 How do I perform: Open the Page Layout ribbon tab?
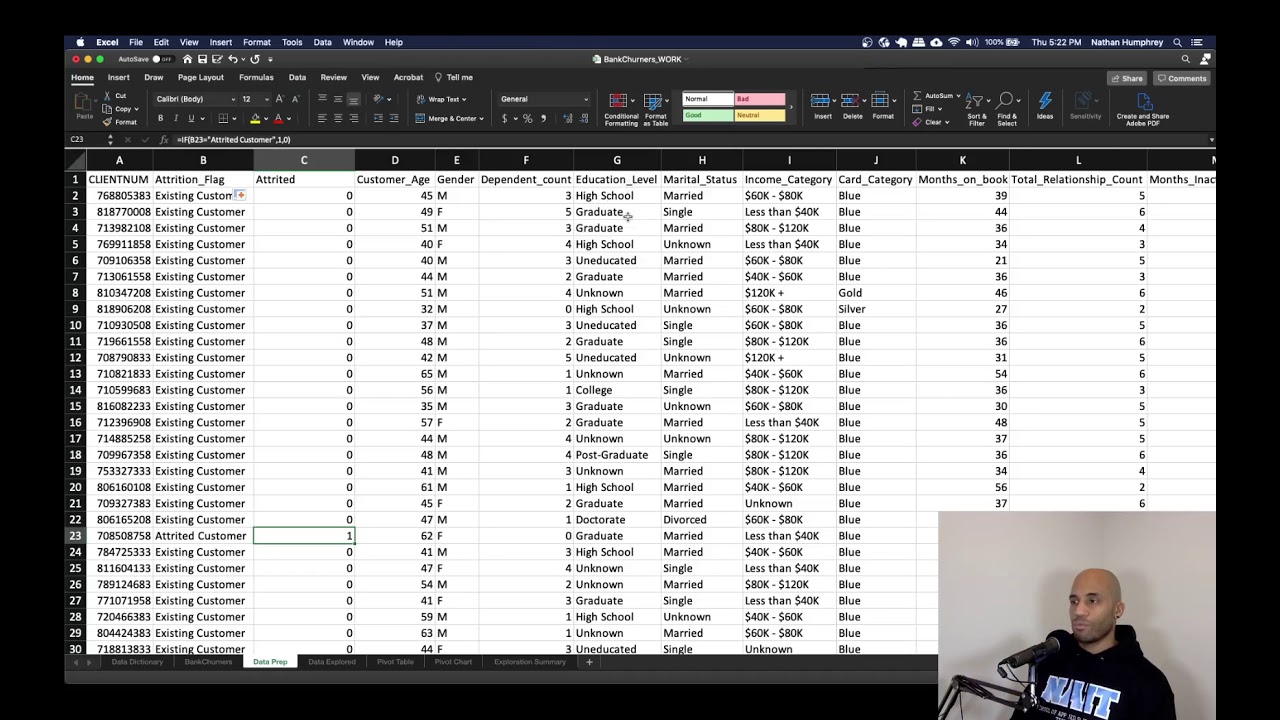coord(201,77)
